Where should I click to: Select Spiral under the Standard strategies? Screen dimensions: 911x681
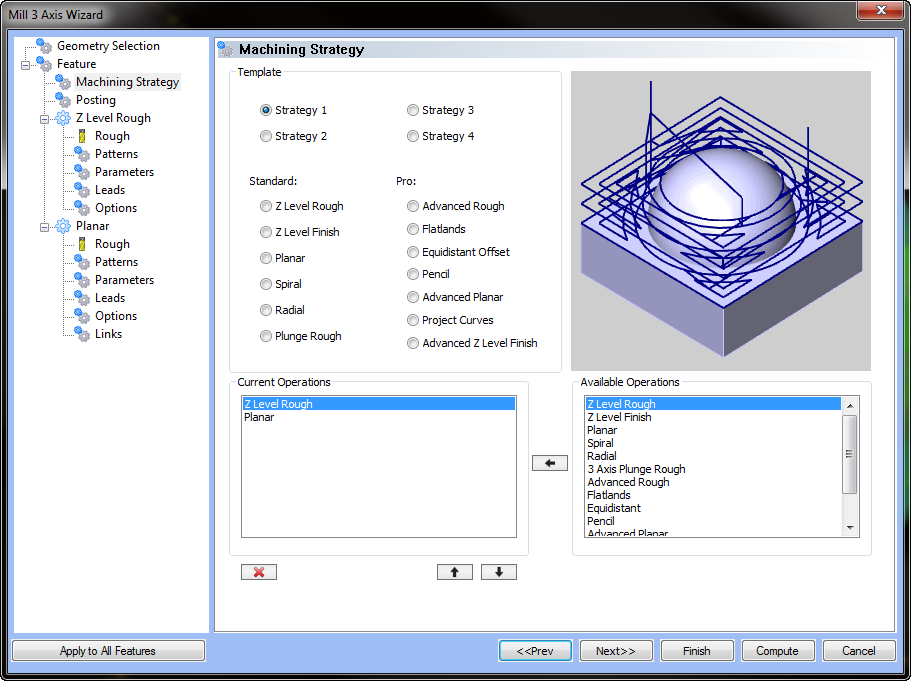click(x=263, y=284)
